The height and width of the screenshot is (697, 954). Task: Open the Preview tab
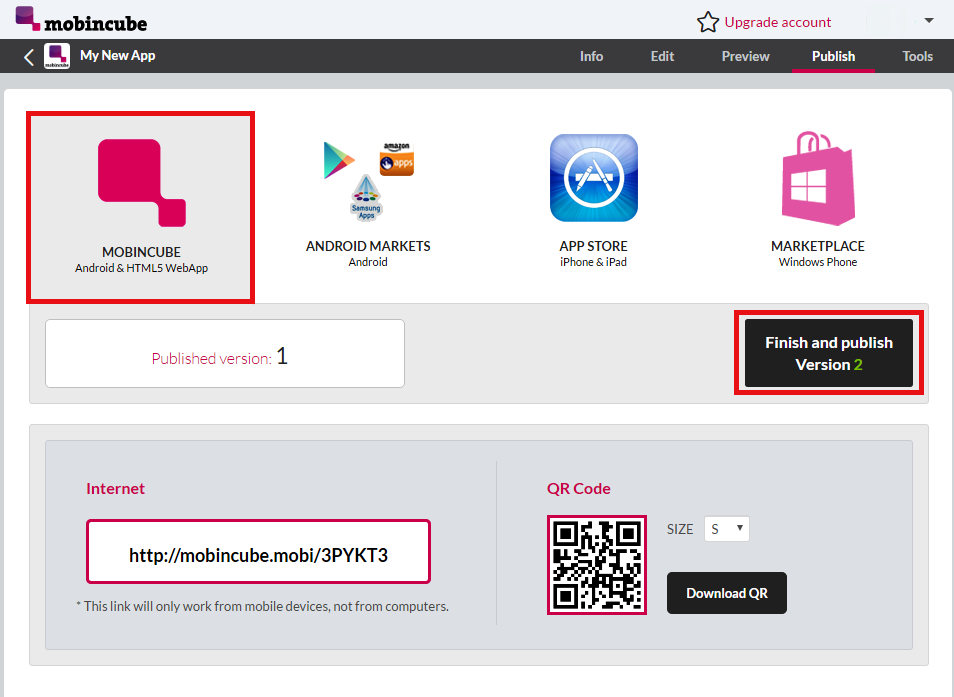(x=745, y=57)
